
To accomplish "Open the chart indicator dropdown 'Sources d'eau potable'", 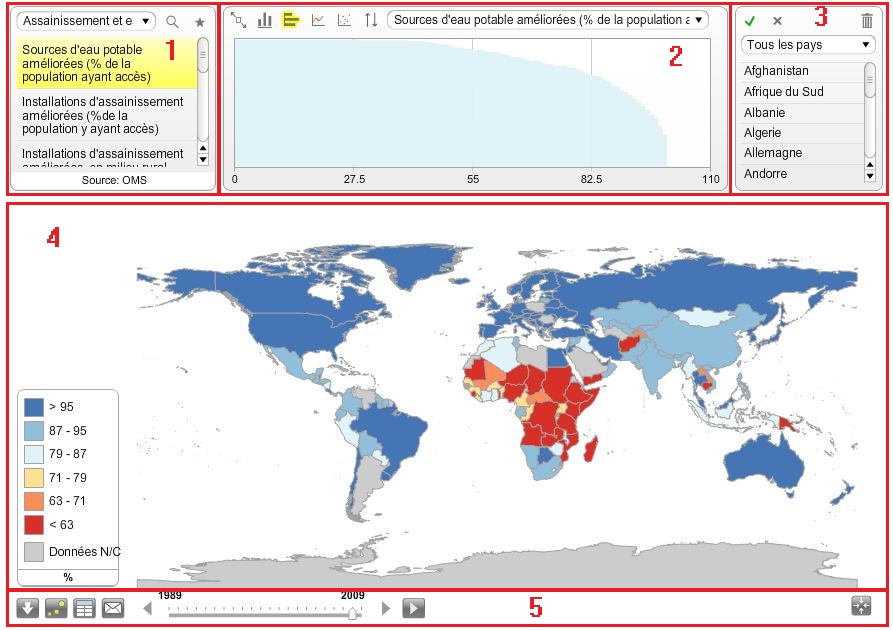I will [547, 20].
